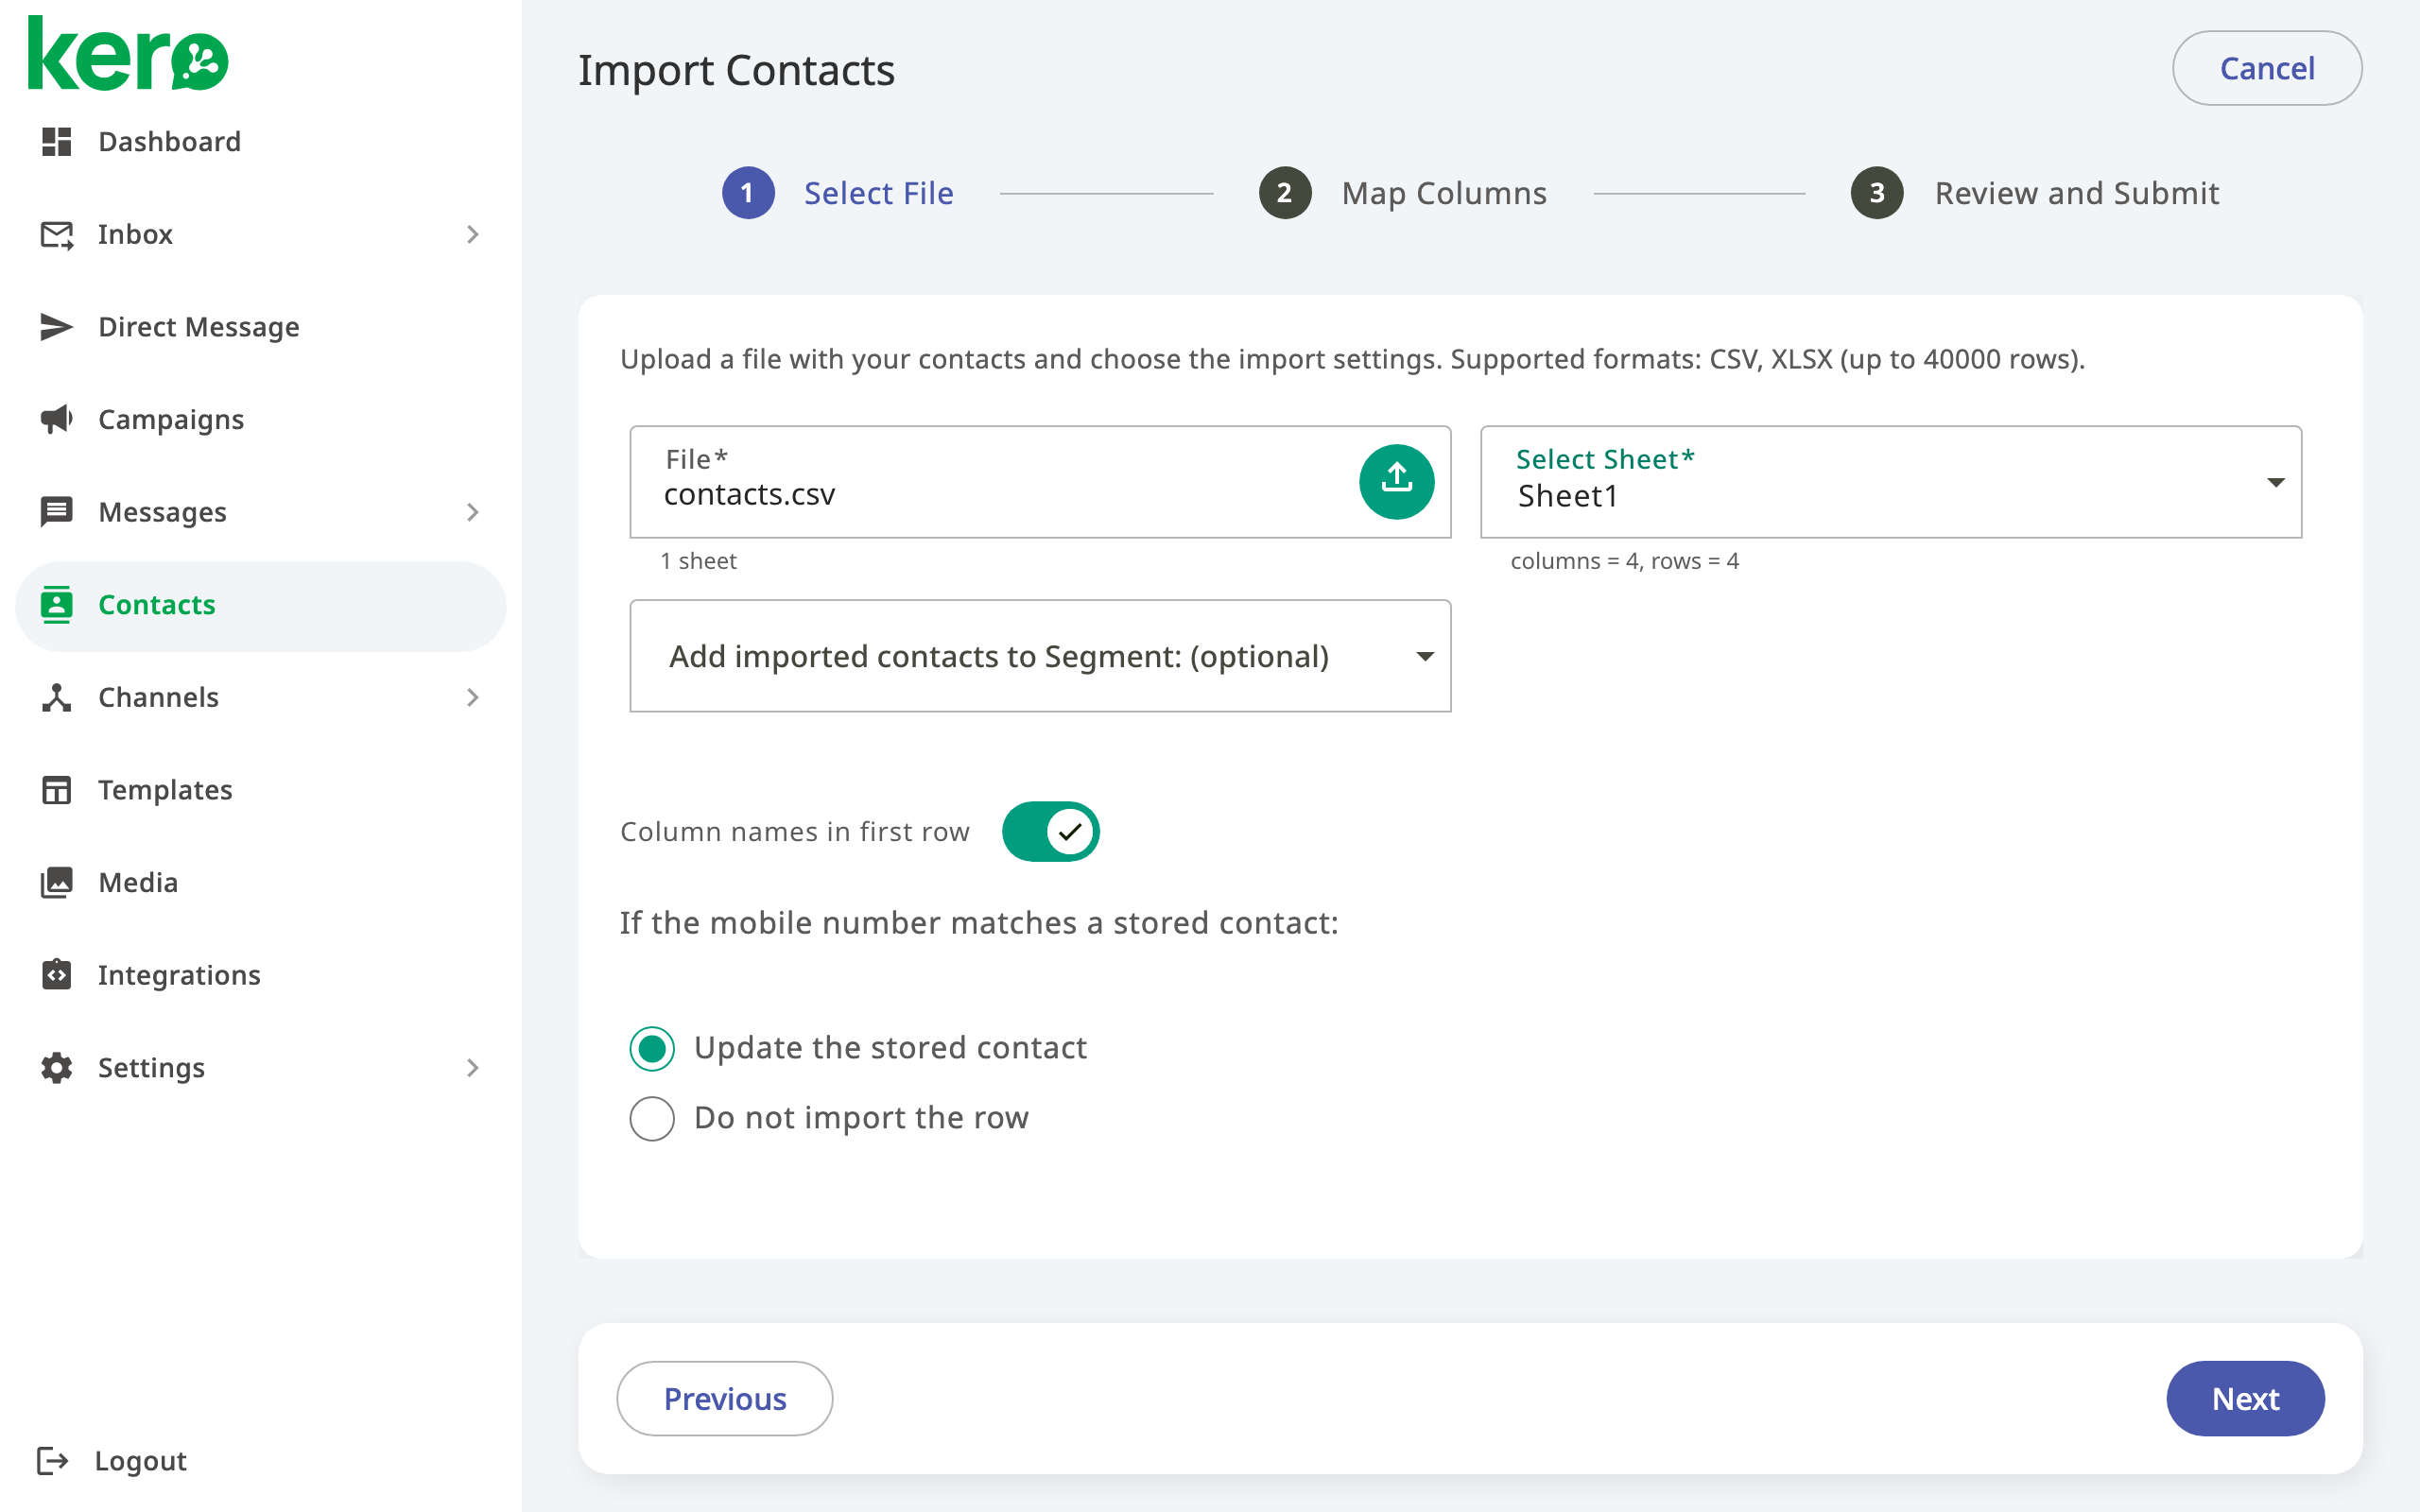This screenshot has width=2420, height=1512.
Task: Go to Select File step
Action: [x=838, y=192]
